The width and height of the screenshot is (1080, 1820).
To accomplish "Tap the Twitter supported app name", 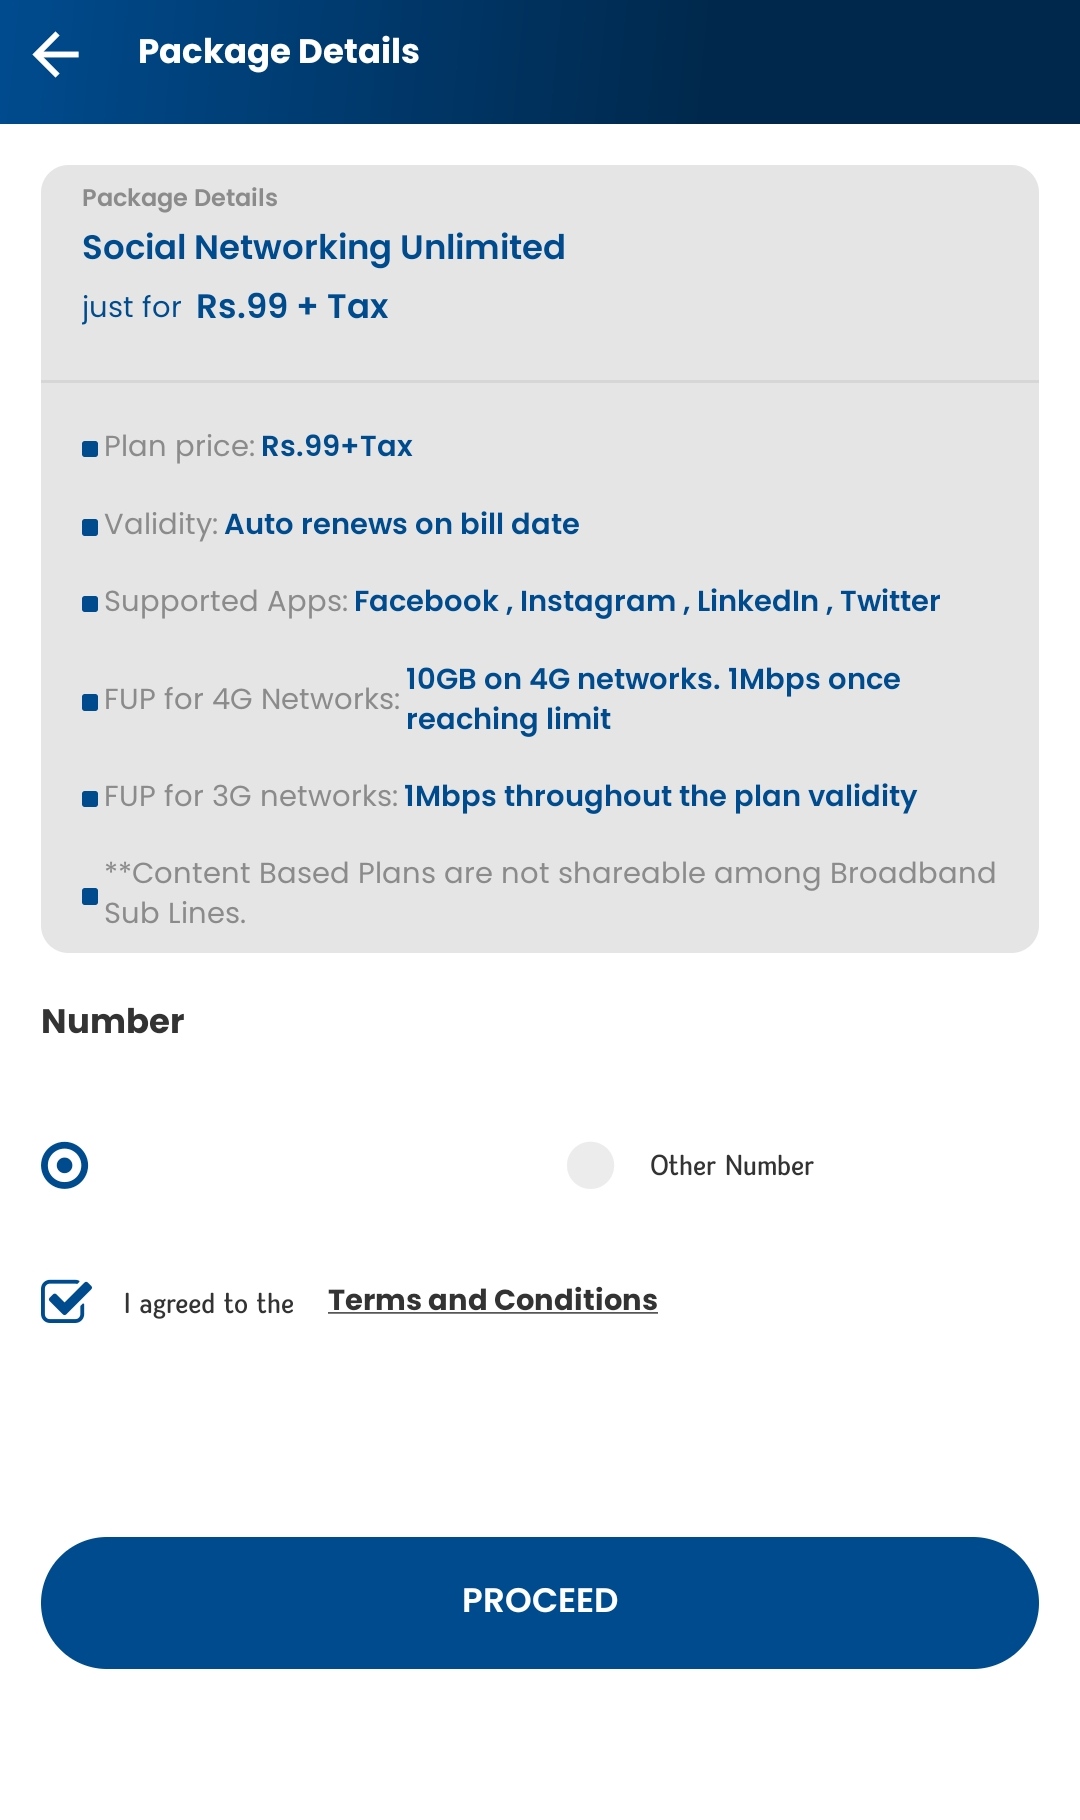I will (x=890, y=601).
